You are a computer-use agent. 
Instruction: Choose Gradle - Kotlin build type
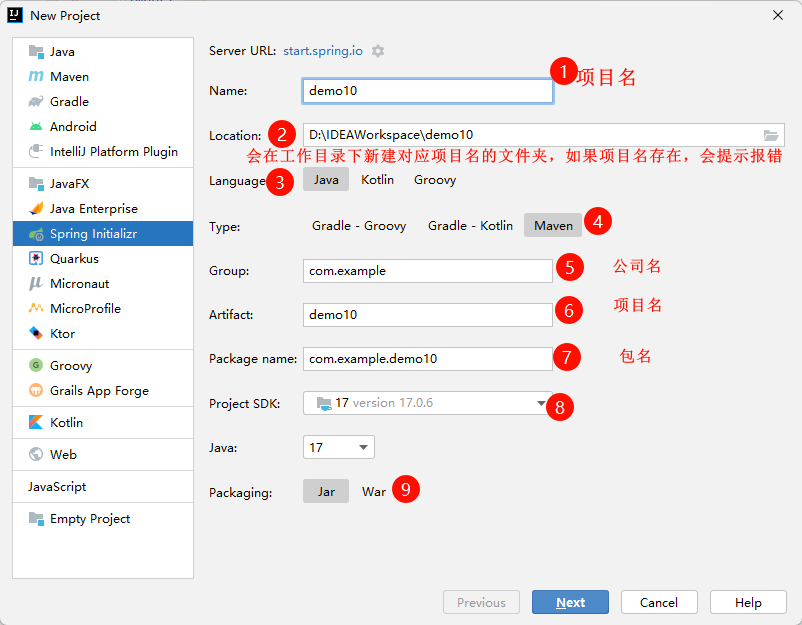(470, 226)
